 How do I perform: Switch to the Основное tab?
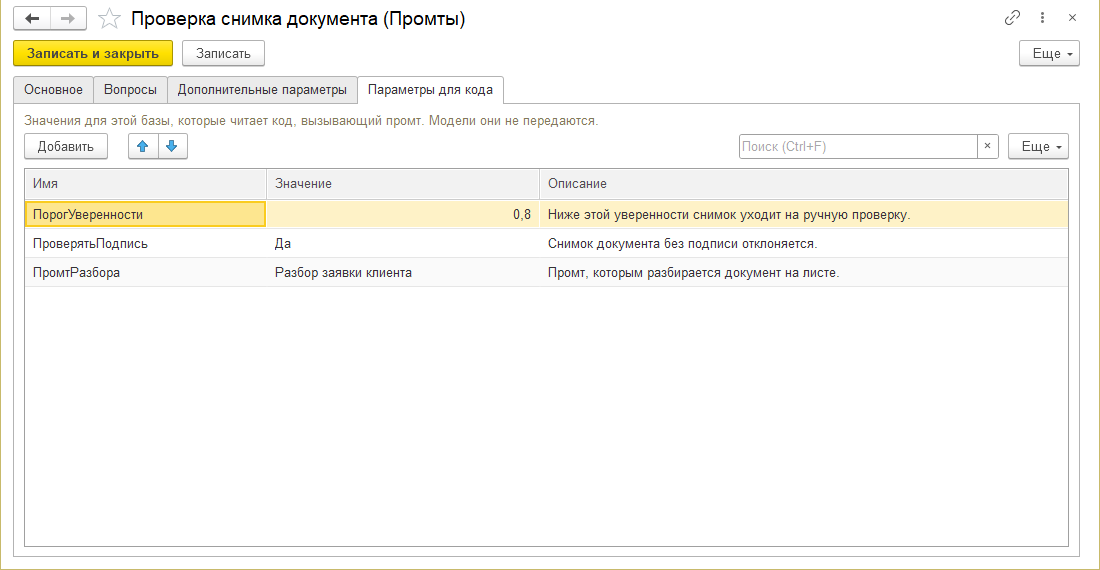(53, 90)
